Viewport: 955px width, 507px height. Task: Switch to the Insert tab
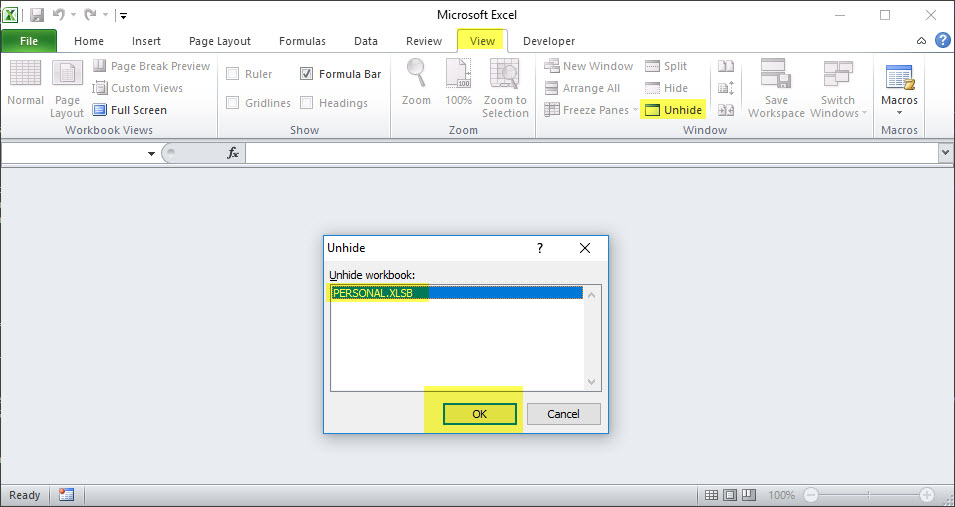[x=146, y=41]
